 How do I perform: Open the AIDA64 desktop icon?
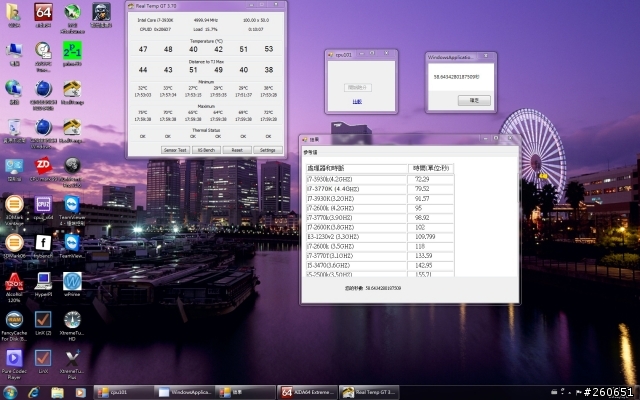coord(43,14)
